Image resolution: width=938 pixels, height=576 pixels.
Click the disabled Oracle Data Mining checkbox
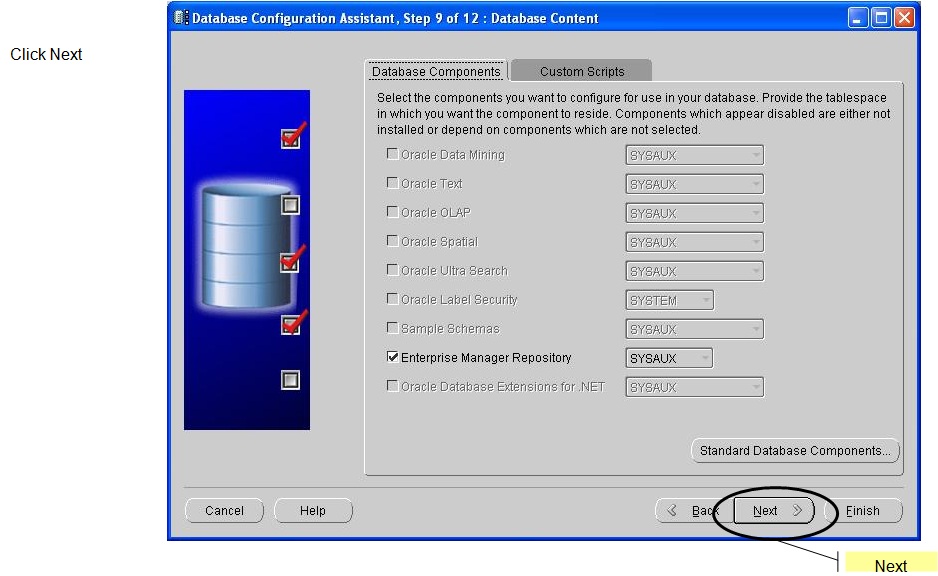pos(392,154)
